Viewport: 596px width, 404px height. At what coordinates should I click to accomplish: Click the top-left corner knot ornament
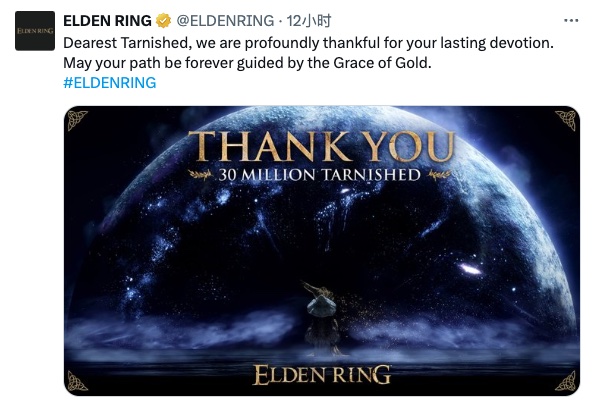click(77, 120)
